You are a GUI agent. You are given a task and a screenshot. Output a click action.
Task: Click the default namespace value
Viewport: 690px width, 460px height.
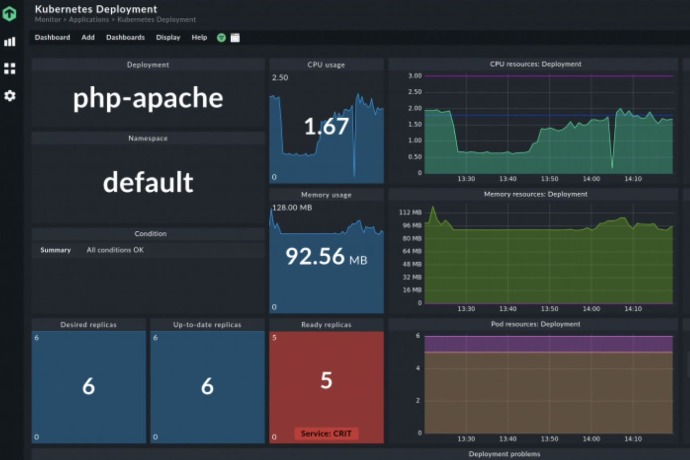148,182
